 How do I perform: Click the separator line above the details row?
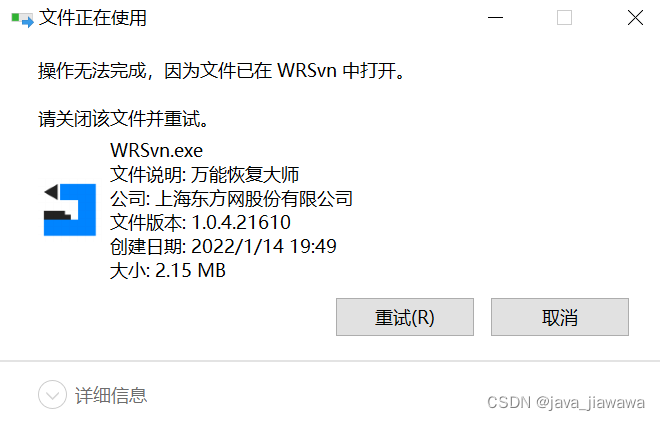(330, 361)
